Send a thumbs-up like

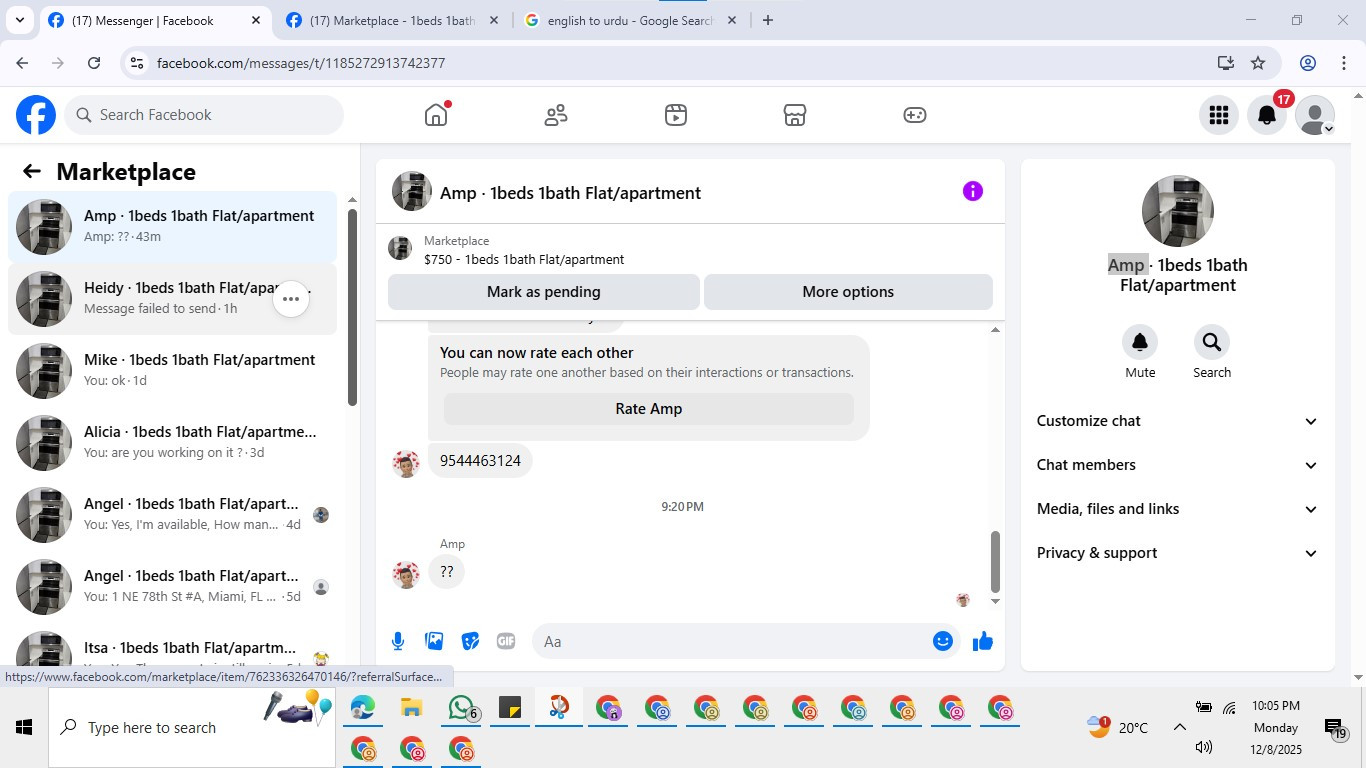tap(983, 641)
